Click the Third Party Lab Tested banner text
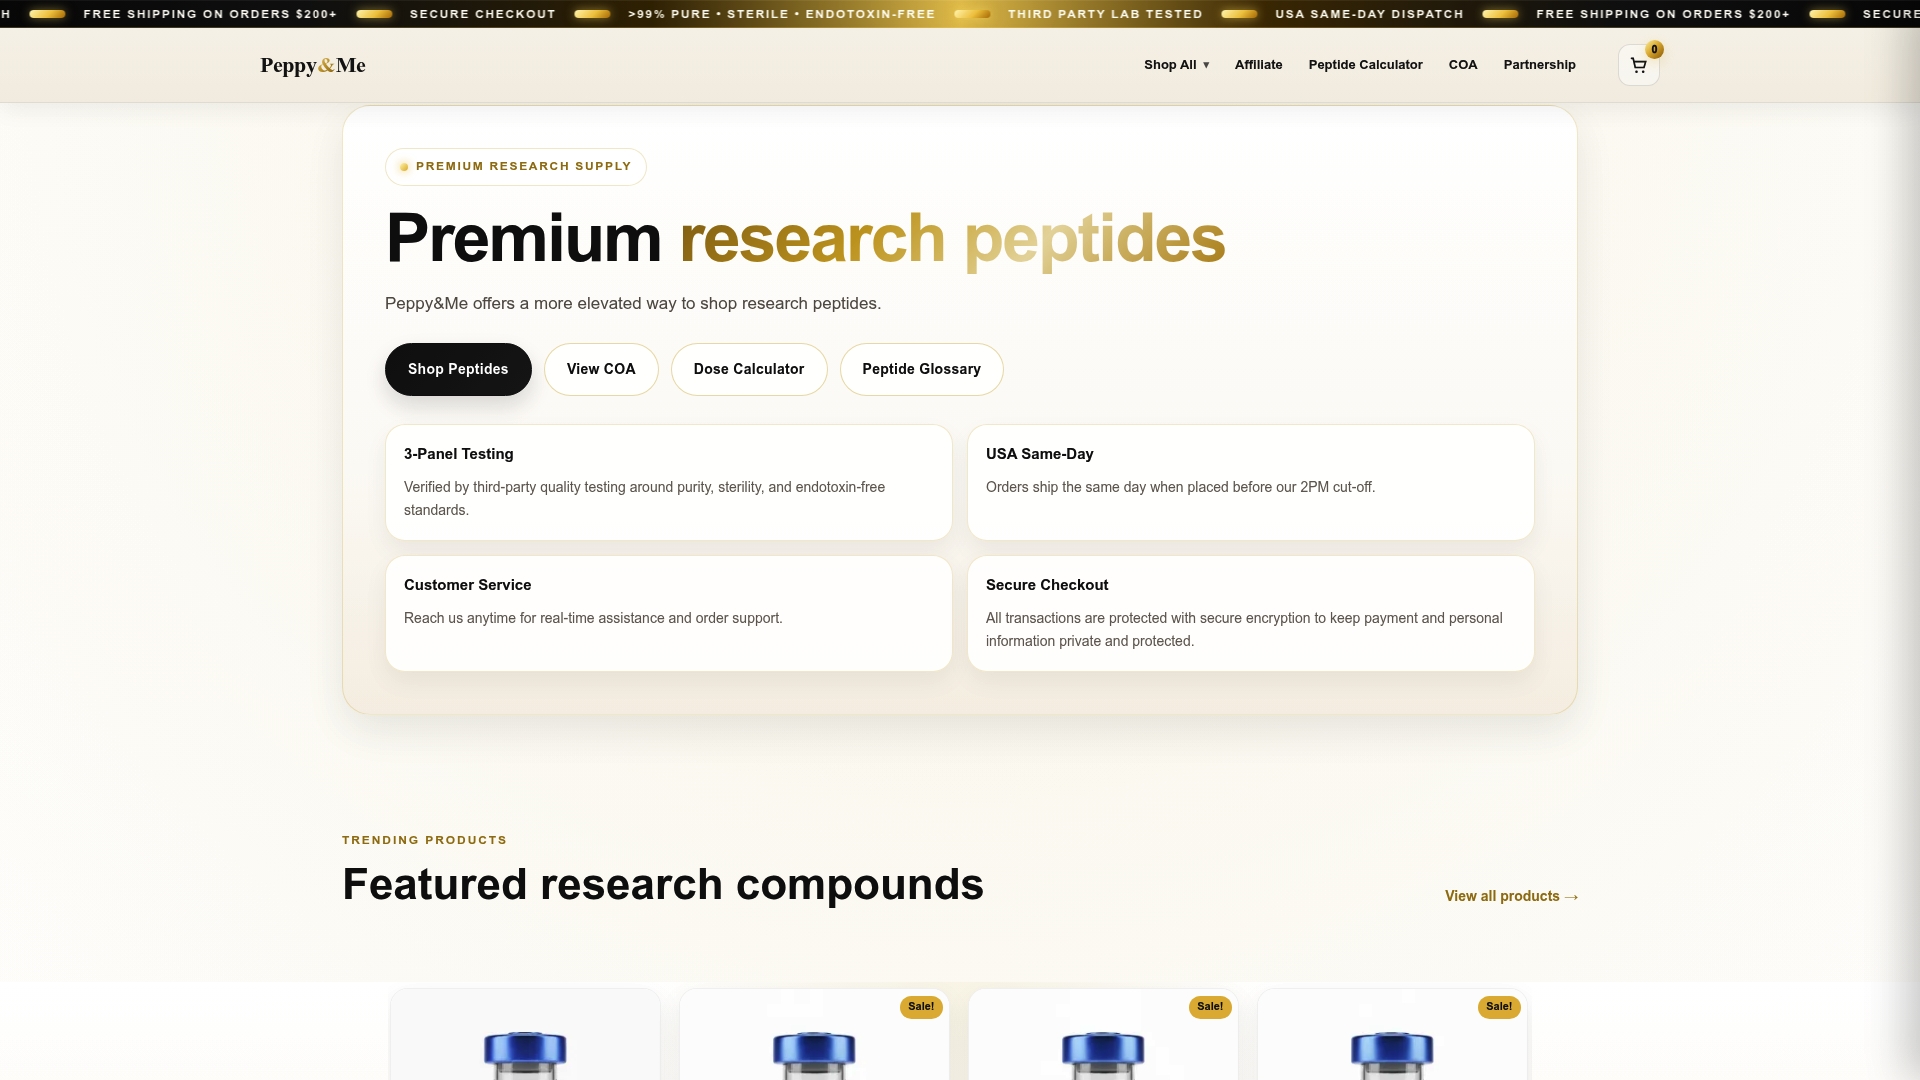Screen dimensions: 1920x1080 [x=1105, y=14]
